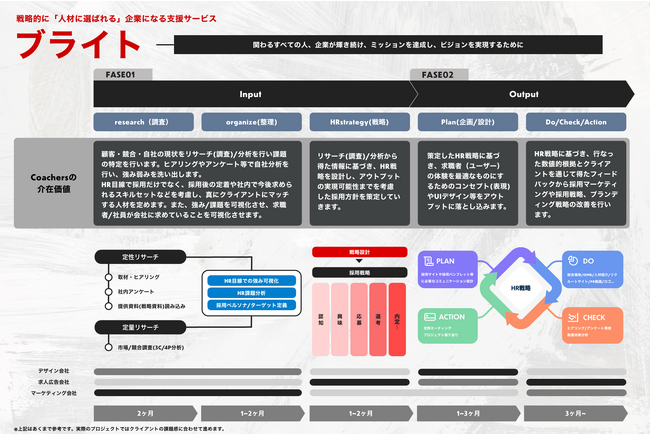
Task: Select the research (調査) step
Action: [x=143, y=122]
